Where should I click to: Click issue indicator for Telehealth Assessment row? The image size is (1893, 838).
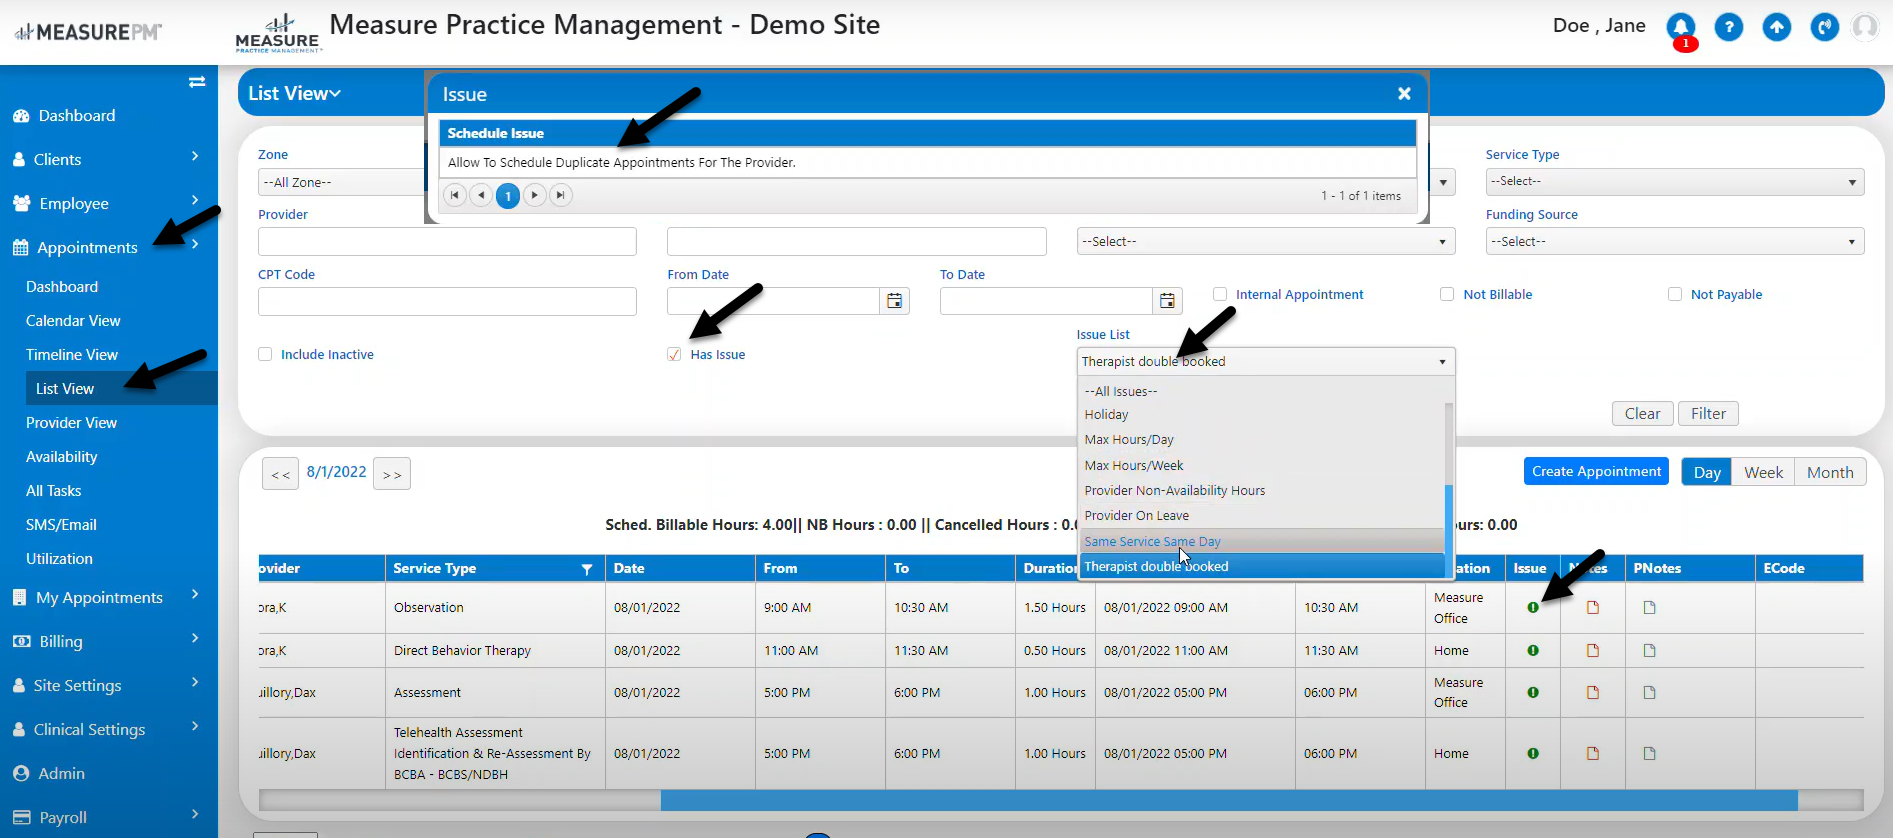pyautogui.click(x=1533, y=754)
